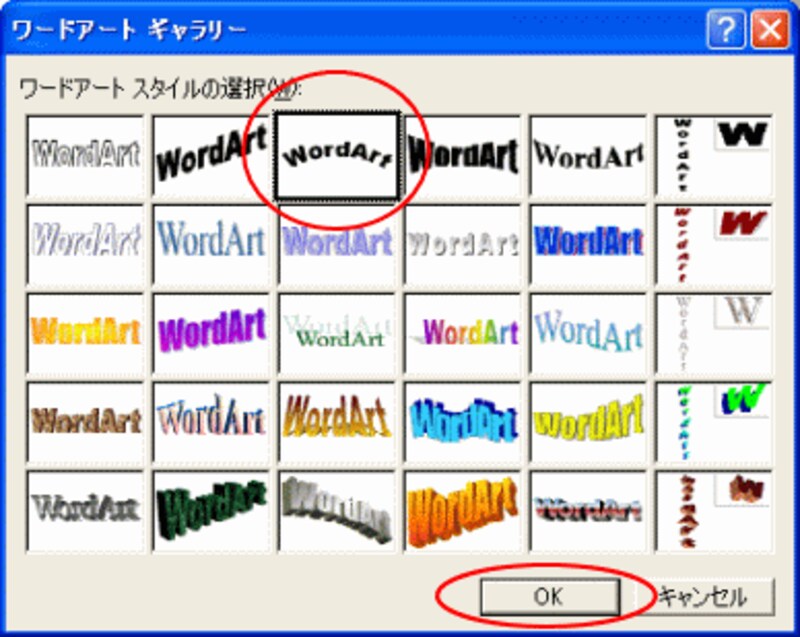Screen dimensions: 800x637
Task: Select the brown textured WordArt style
Action: click(x=86, y=422)
